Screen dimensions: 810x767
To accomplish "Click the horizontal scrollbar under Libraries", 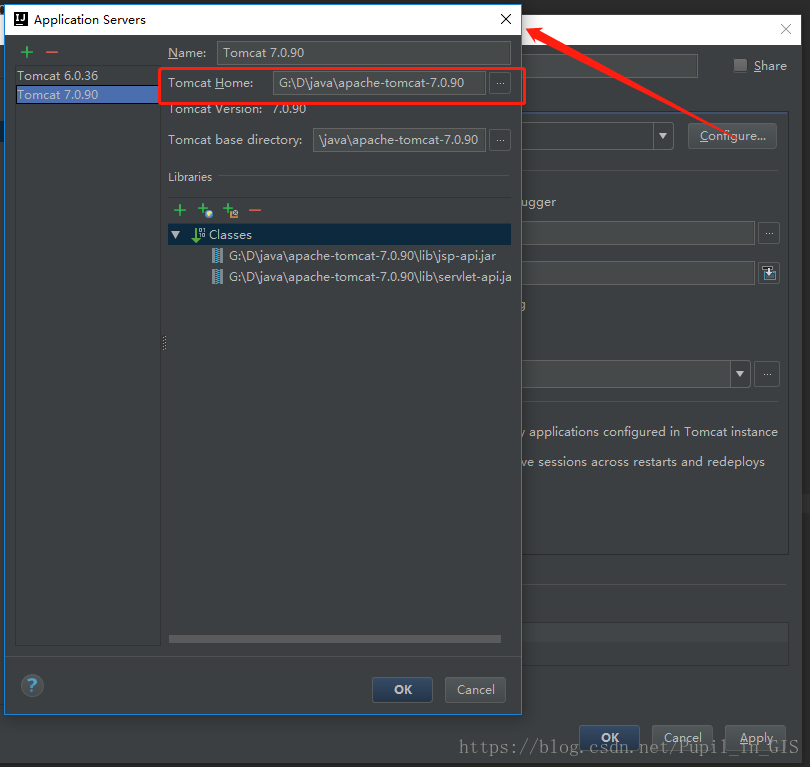I will pos(335,639).
